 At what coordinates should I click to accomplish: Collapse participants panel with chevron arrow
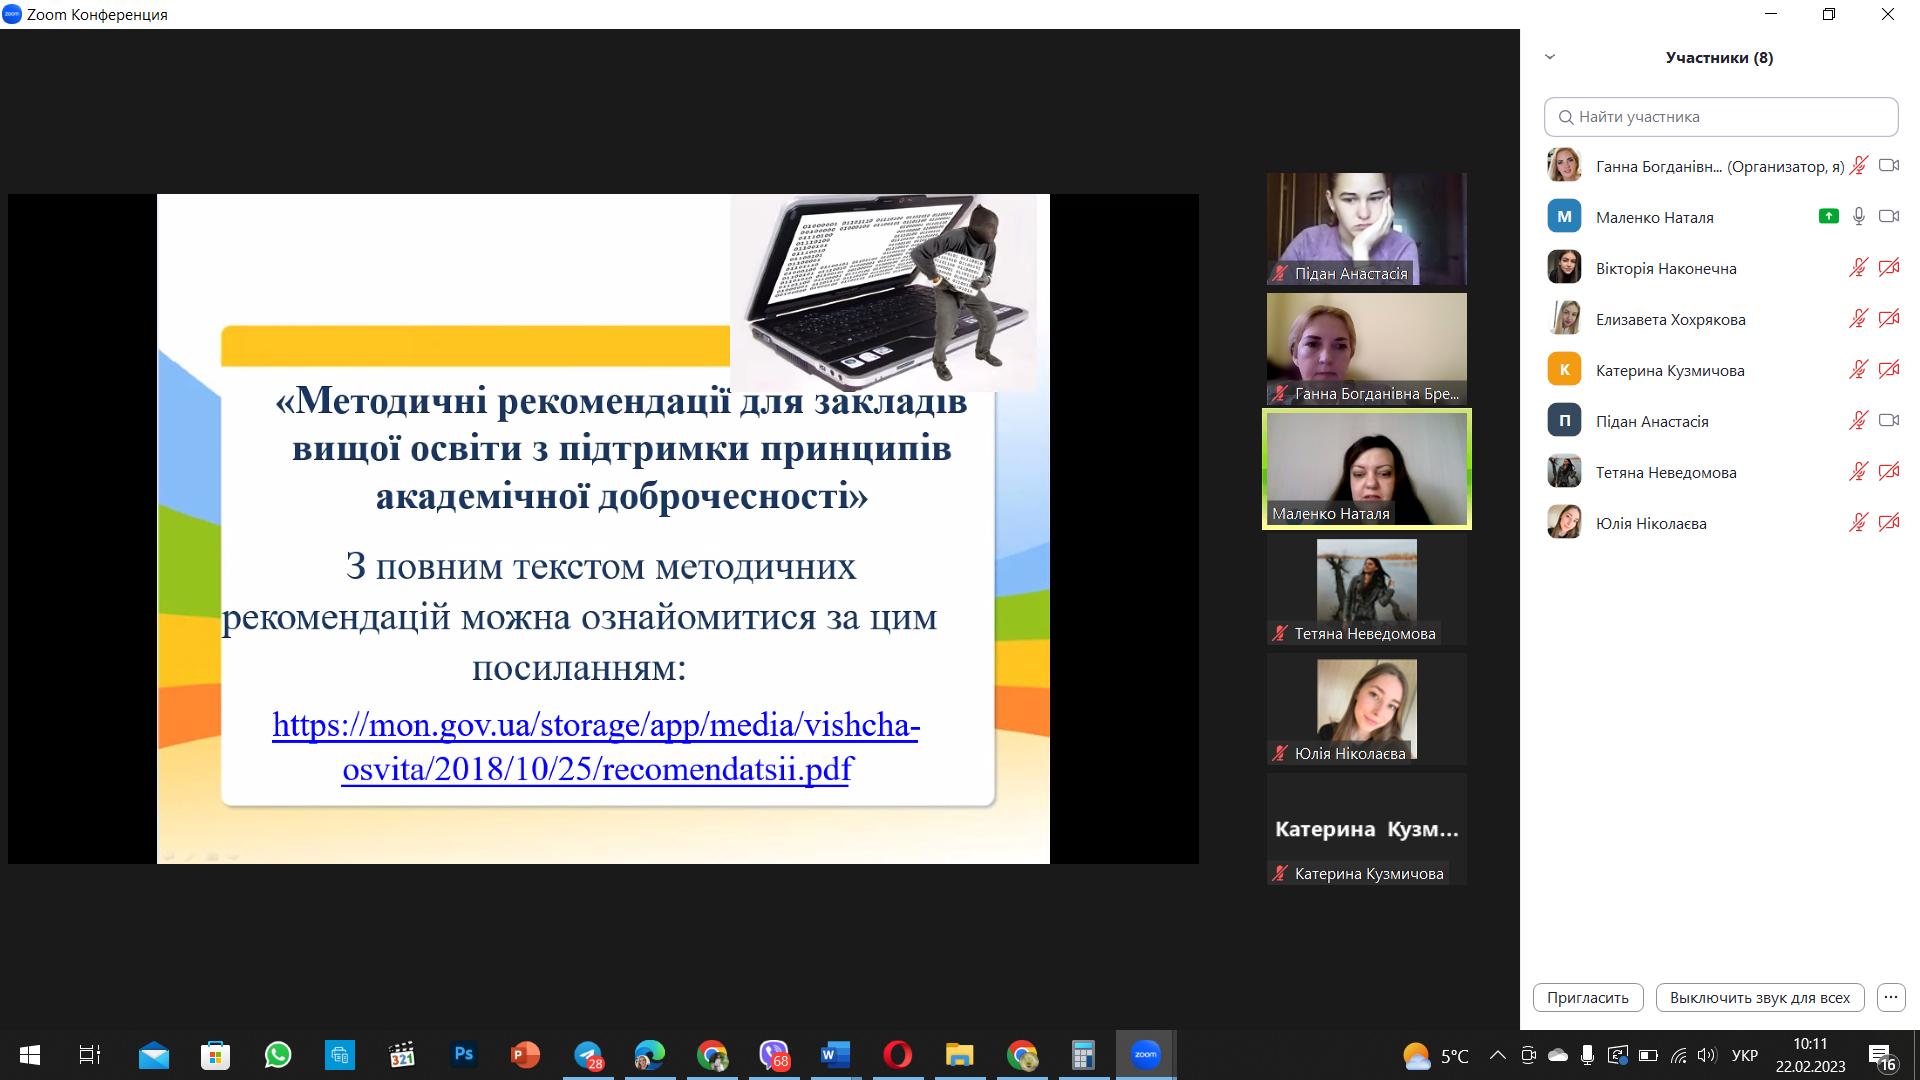(1550, 57)
